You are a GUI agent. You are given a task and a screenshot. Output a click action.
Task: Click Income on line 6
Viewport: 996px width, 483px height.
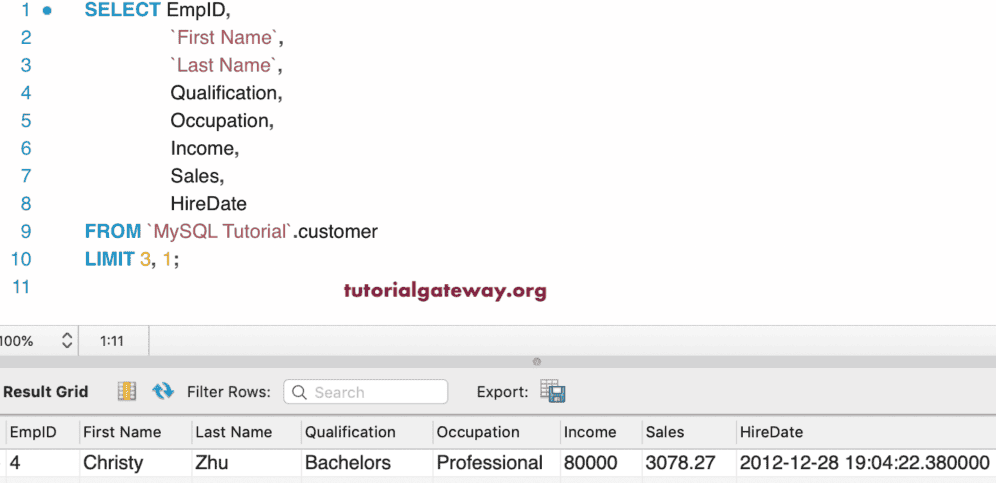point(201,149)
